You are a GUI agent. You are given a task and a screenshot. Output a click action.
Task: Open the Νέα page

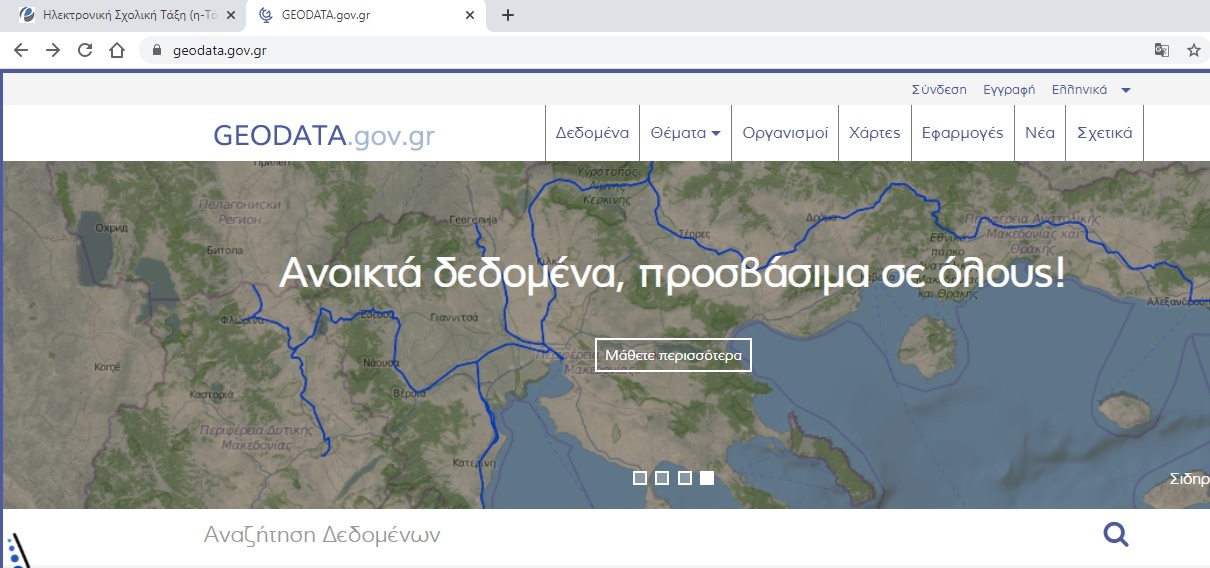coord(1040,133)
